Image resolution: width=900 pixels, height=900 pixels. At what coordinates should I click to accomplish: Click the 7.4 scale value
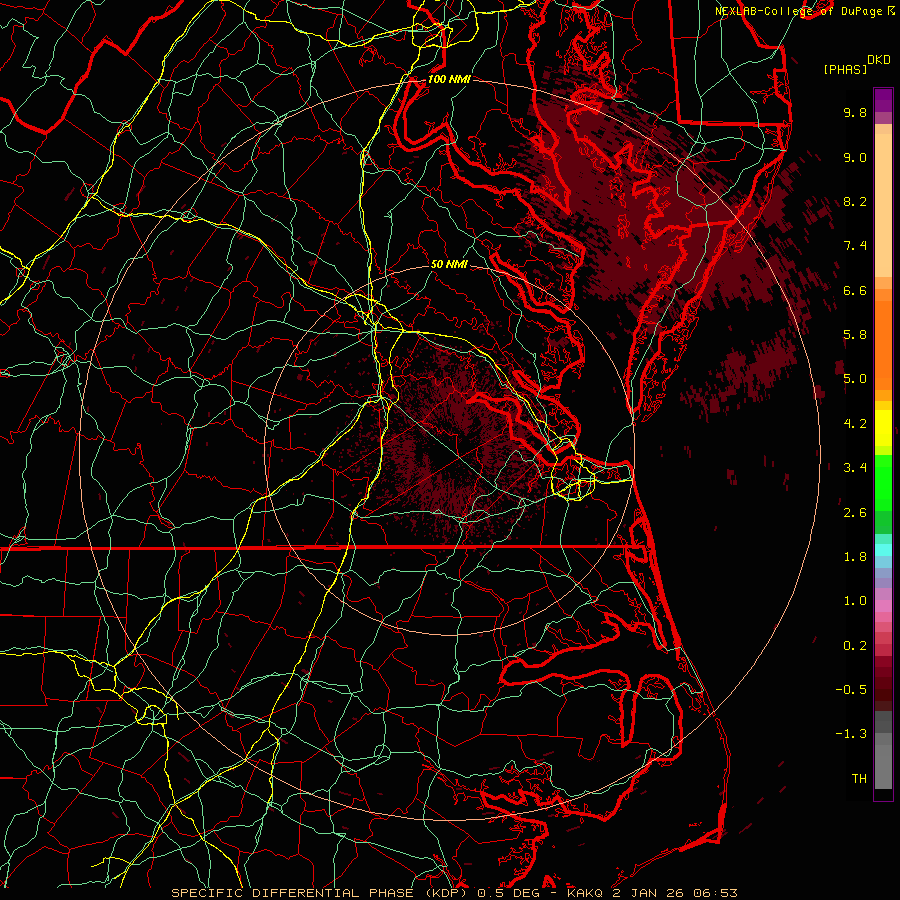point(855,246)
